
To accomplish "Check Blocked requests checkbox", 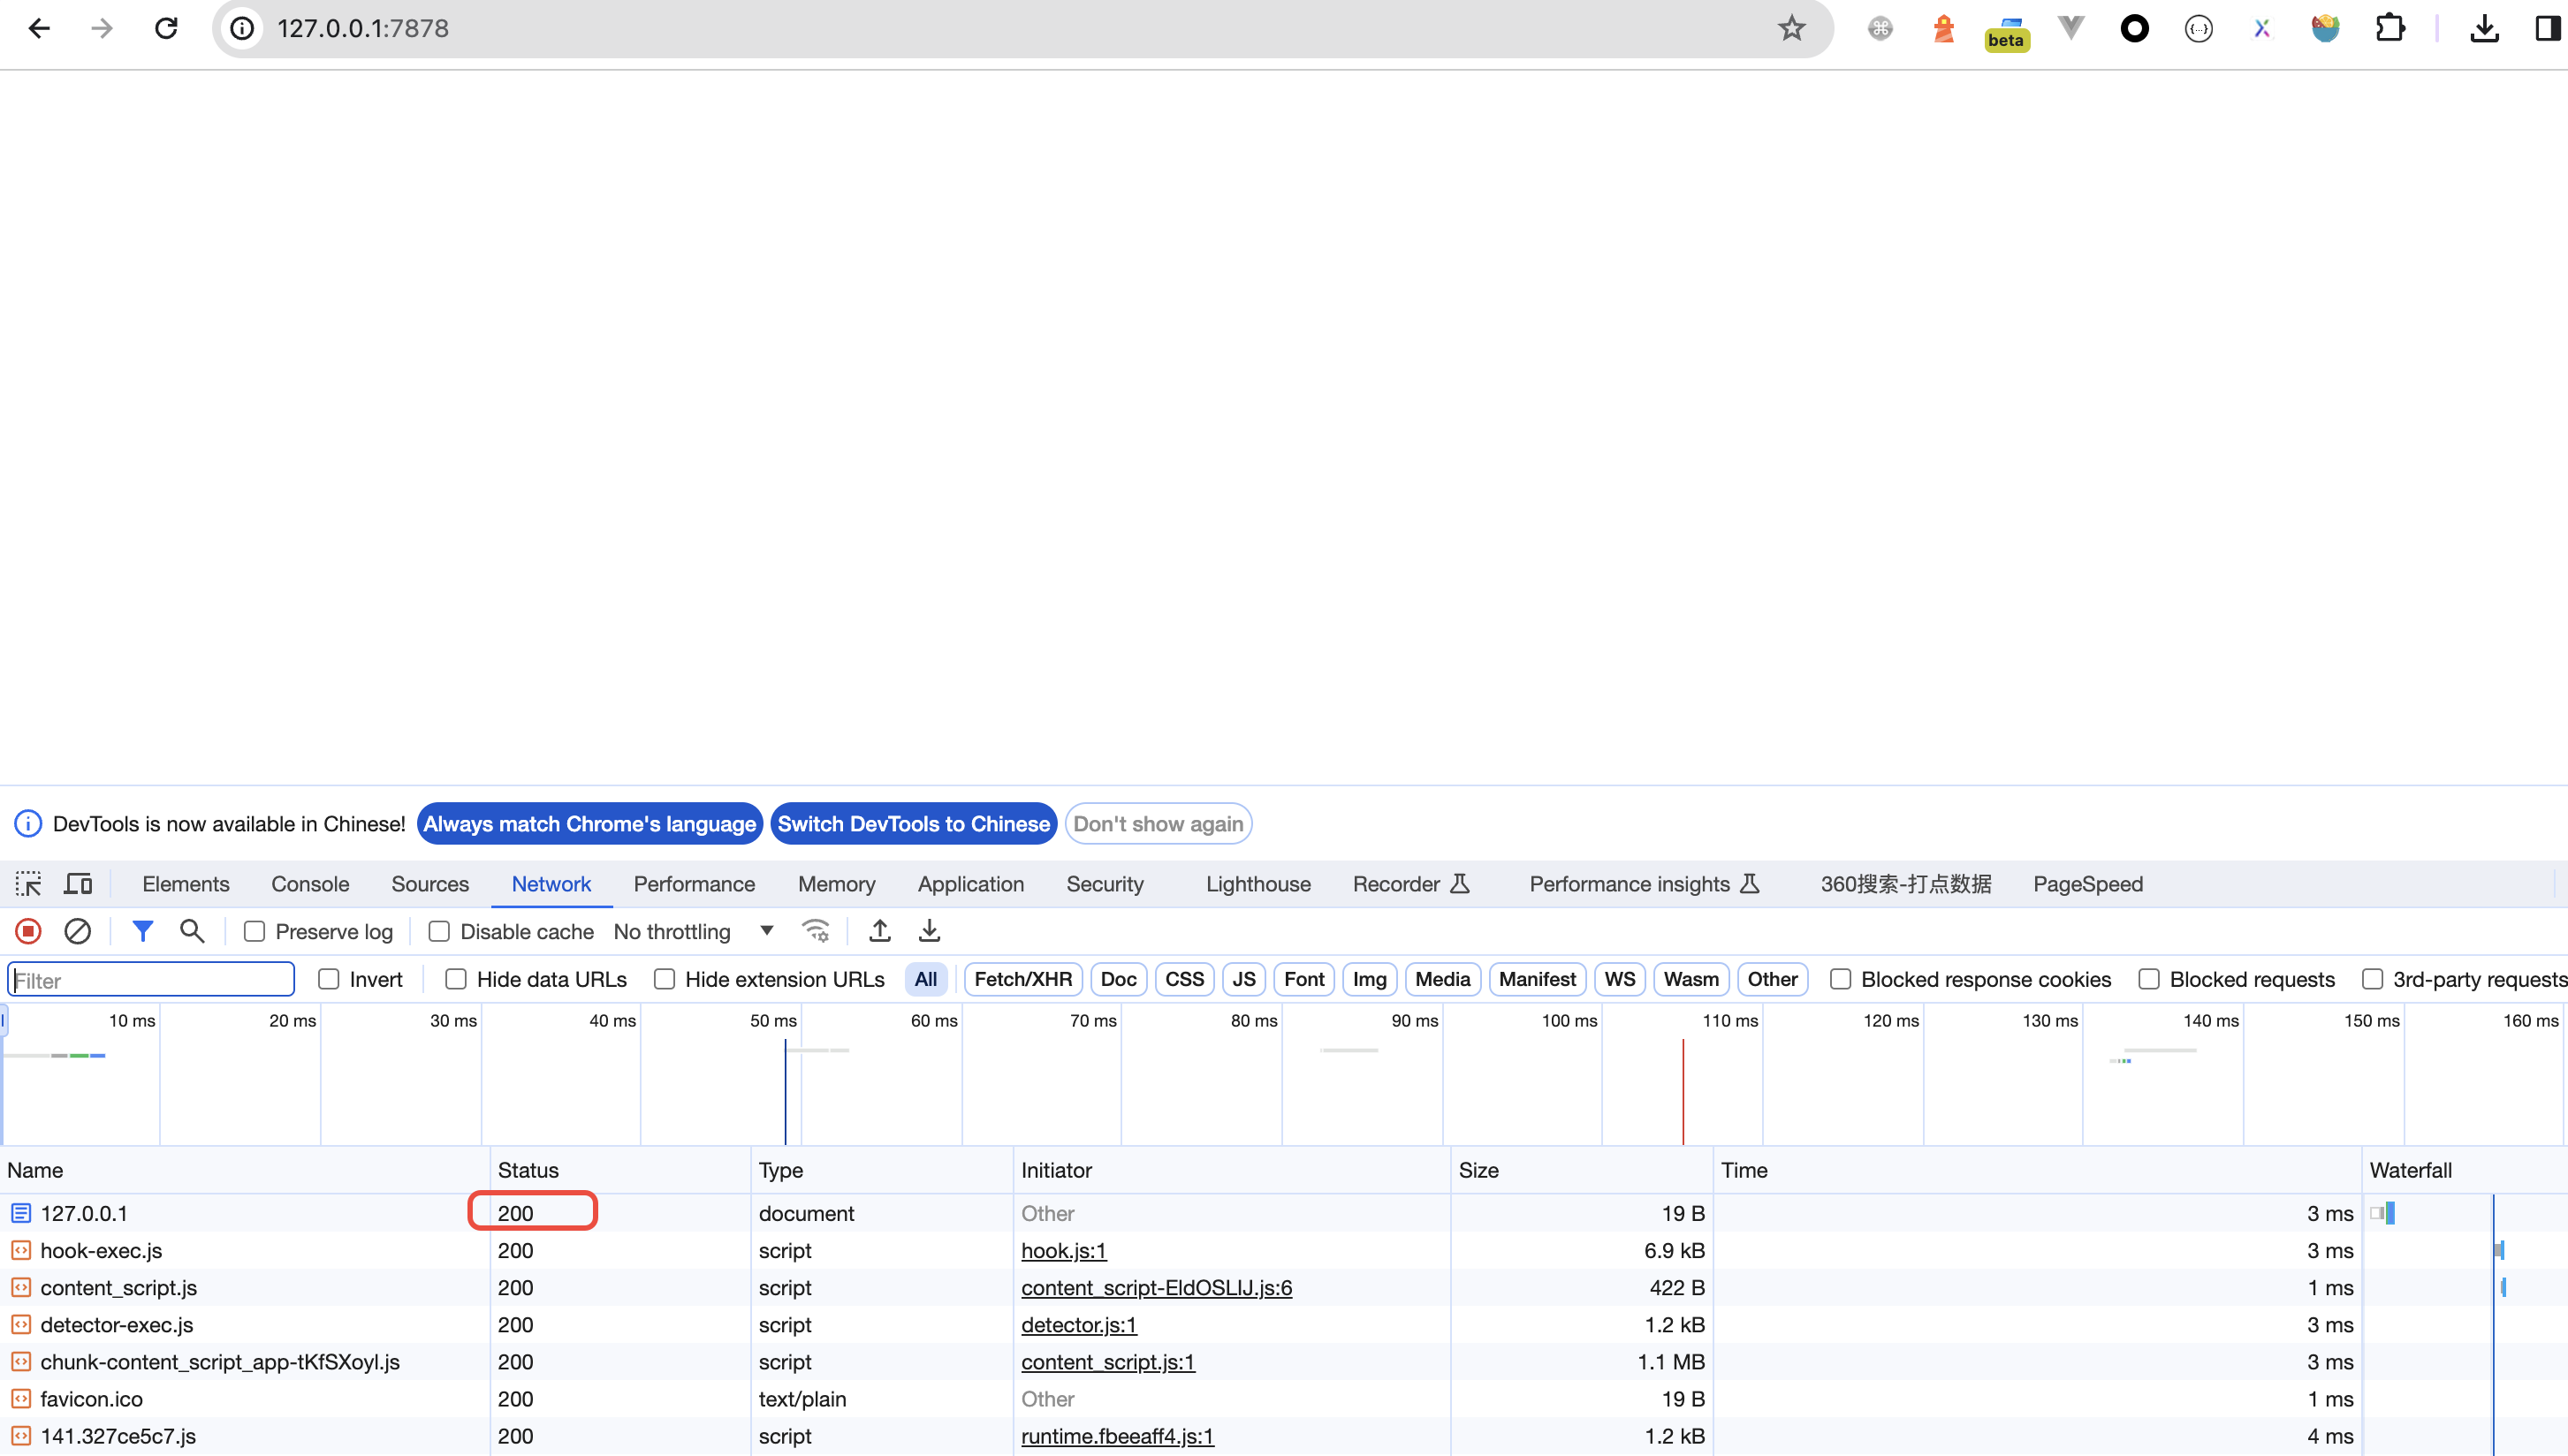I will (x=2149, y=980).
